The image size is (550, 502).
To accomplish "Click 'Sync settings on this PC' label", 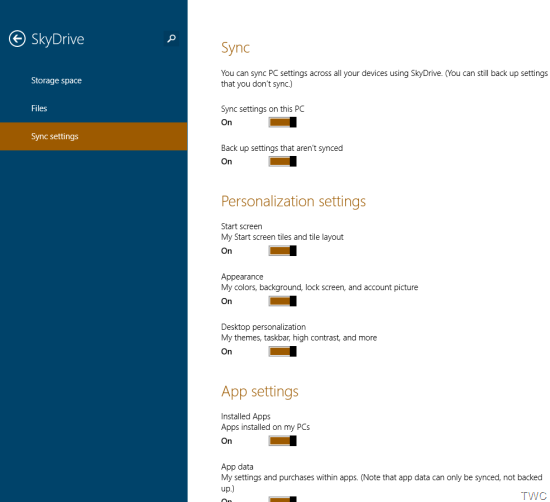I will 262,109.
